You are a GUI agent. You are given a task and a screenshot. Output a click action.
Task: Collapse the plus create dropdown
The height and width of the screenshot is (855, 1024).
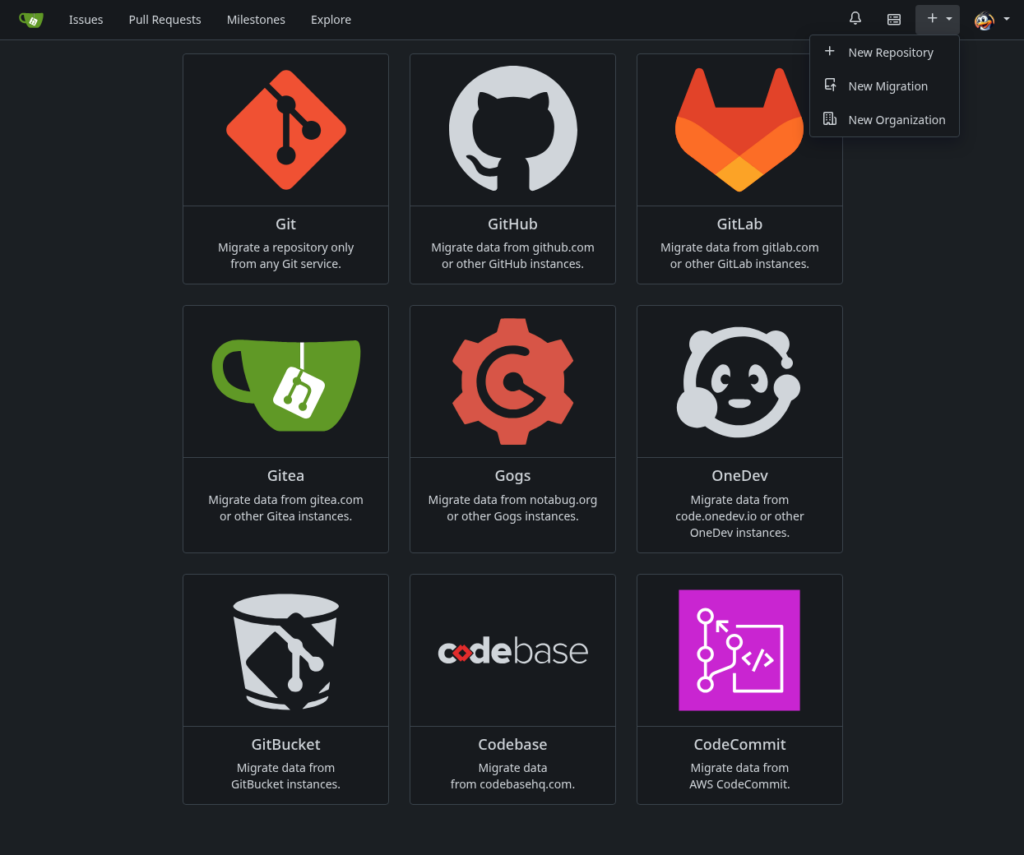[937, 19]
